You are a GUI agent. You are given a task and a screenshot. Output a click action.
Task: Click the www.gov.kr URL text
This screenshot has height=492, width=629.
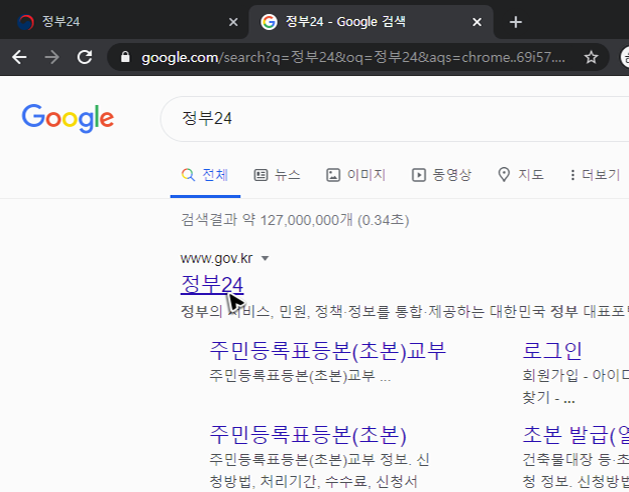pyautogui.click(x=217, y=258)
